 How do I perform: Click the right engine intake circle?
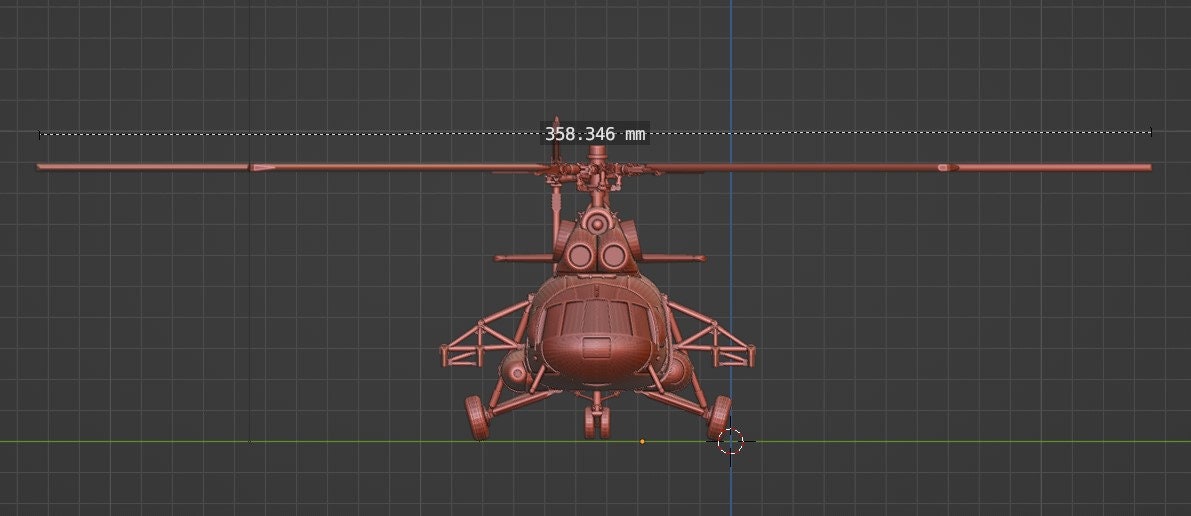pyautogui.click(x=615, y=257)
